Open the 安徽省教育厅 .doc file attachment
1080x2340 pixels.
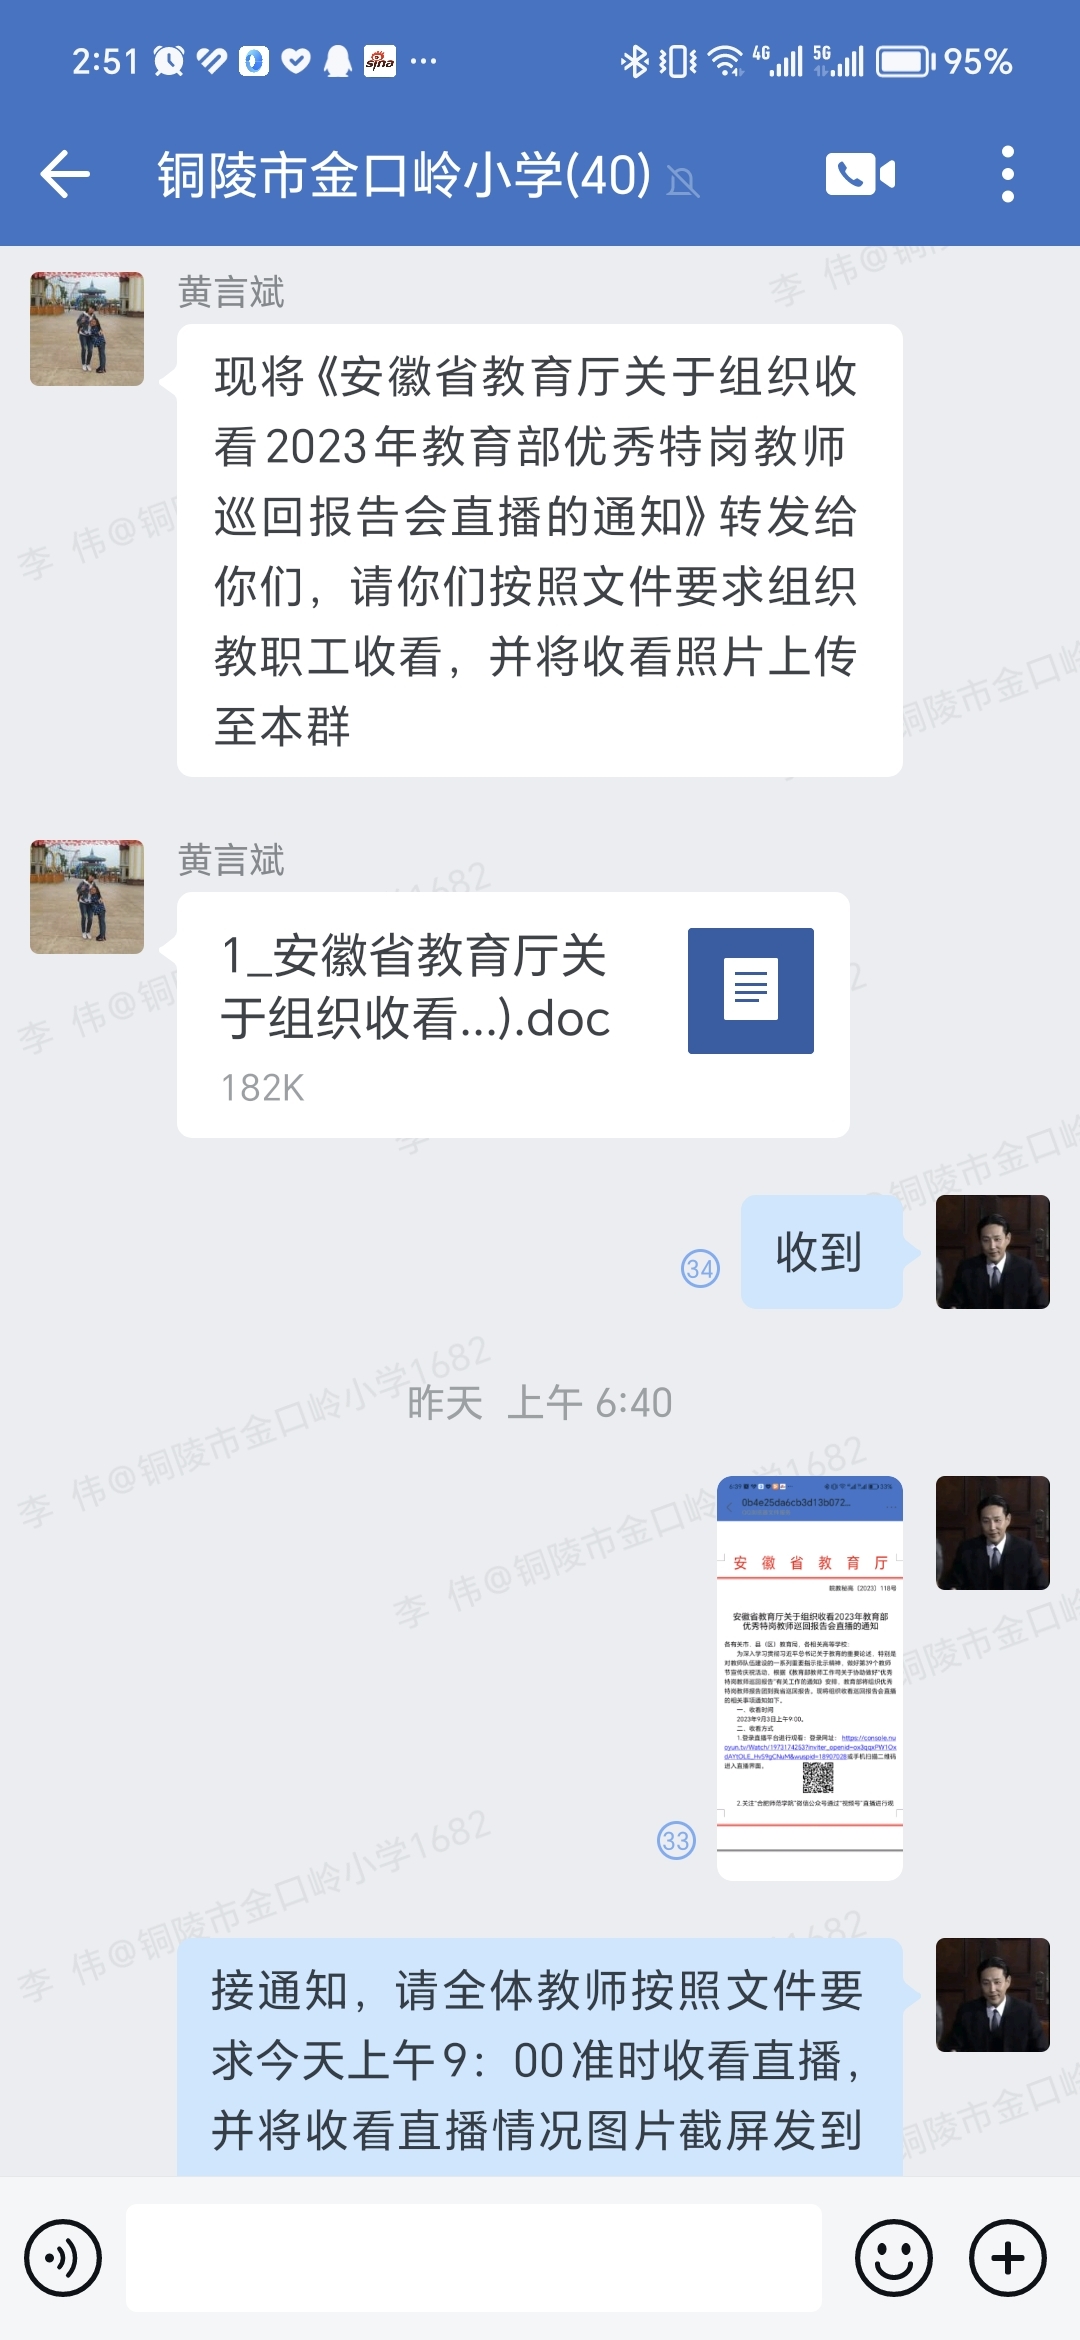pos(513,1015)
